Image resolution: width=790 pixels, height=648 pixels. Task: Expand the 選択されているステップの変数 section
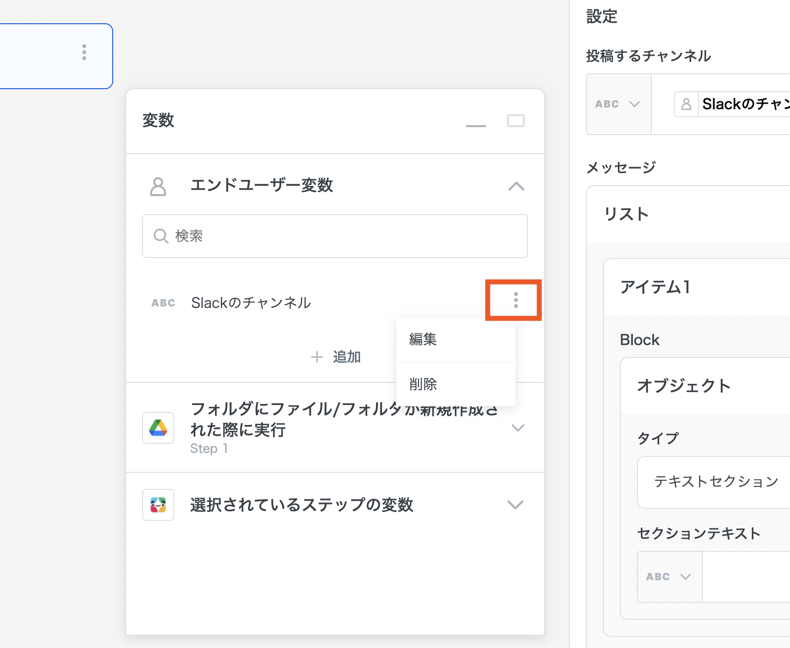[x=515, y=505]
